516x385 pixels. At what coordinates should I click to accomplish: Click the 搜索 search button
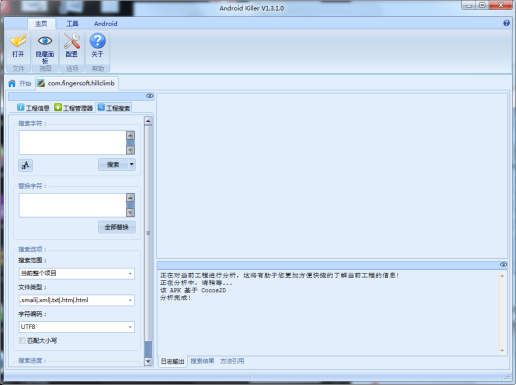113,164
